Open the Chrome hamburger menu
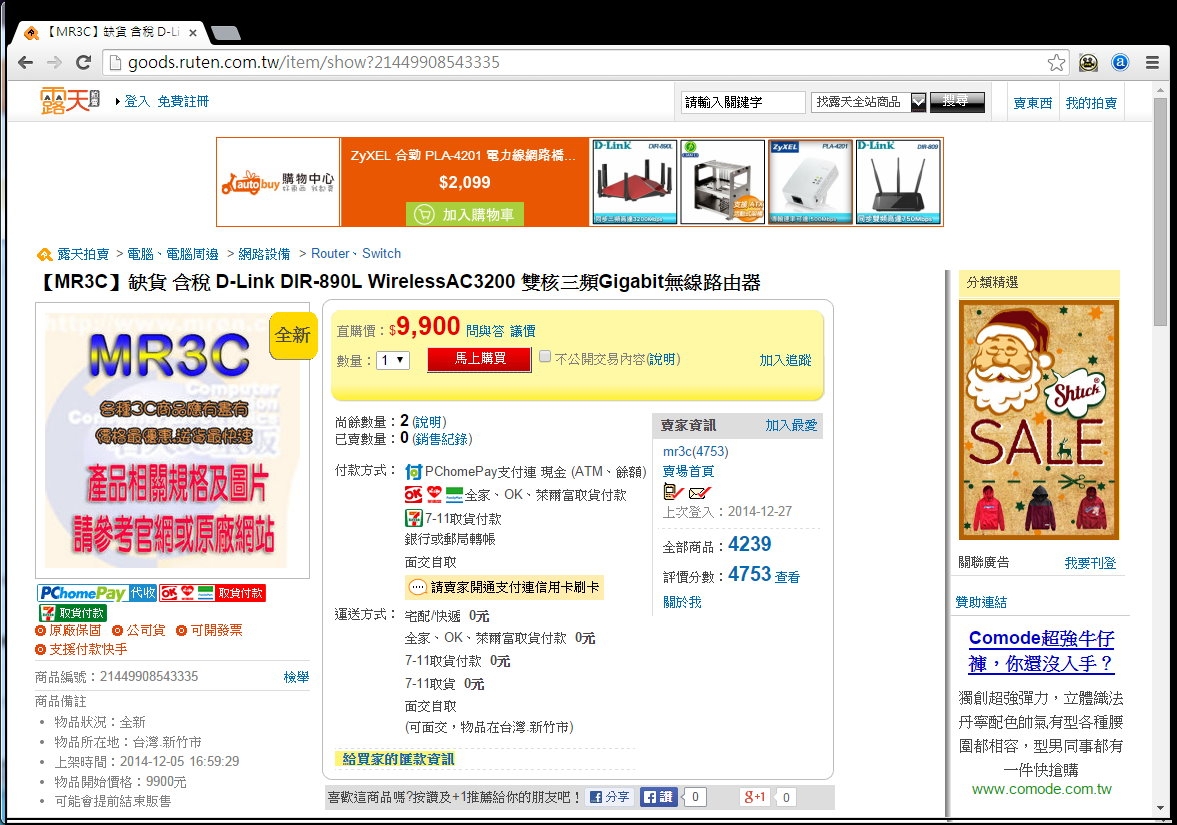The image size is (1177, 825). click(1152, 62)
